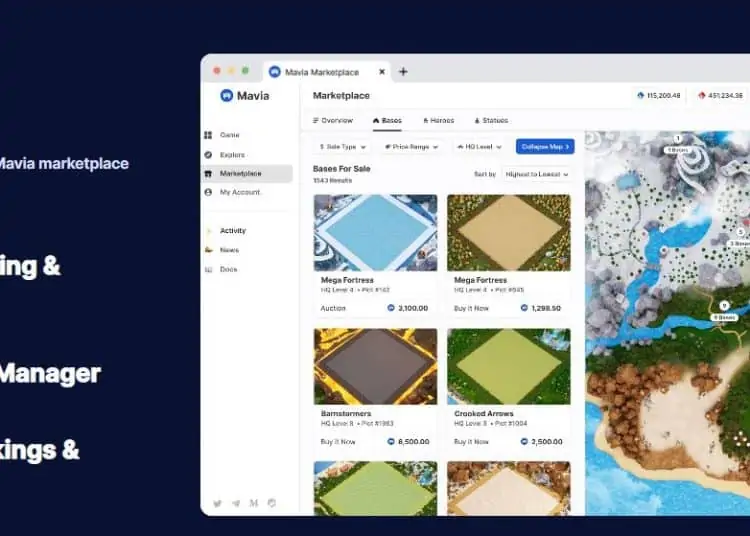Click the map marker labeled 1
The width and height of the screenshot is (750, 536).
point(677,139)
